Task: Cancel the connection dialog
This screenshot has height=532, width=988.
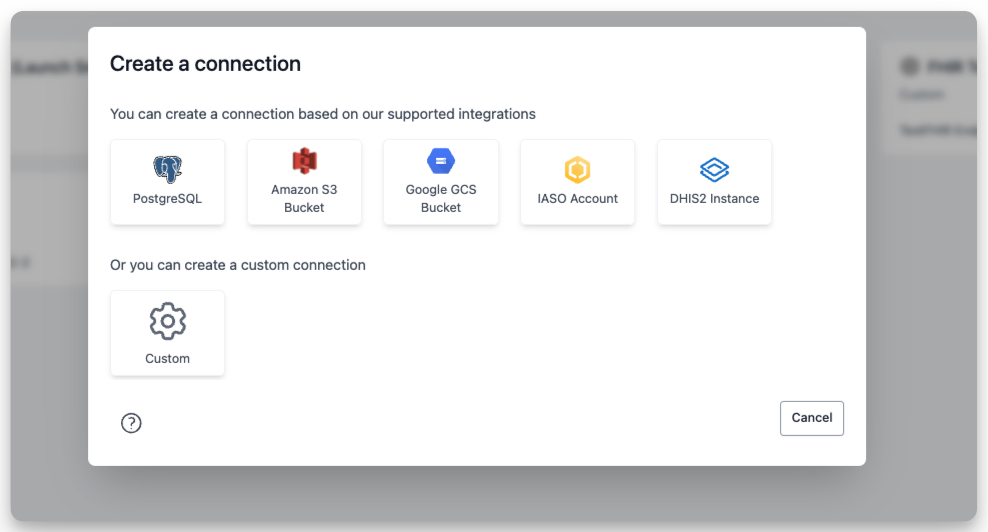Action: click(811, 418)
